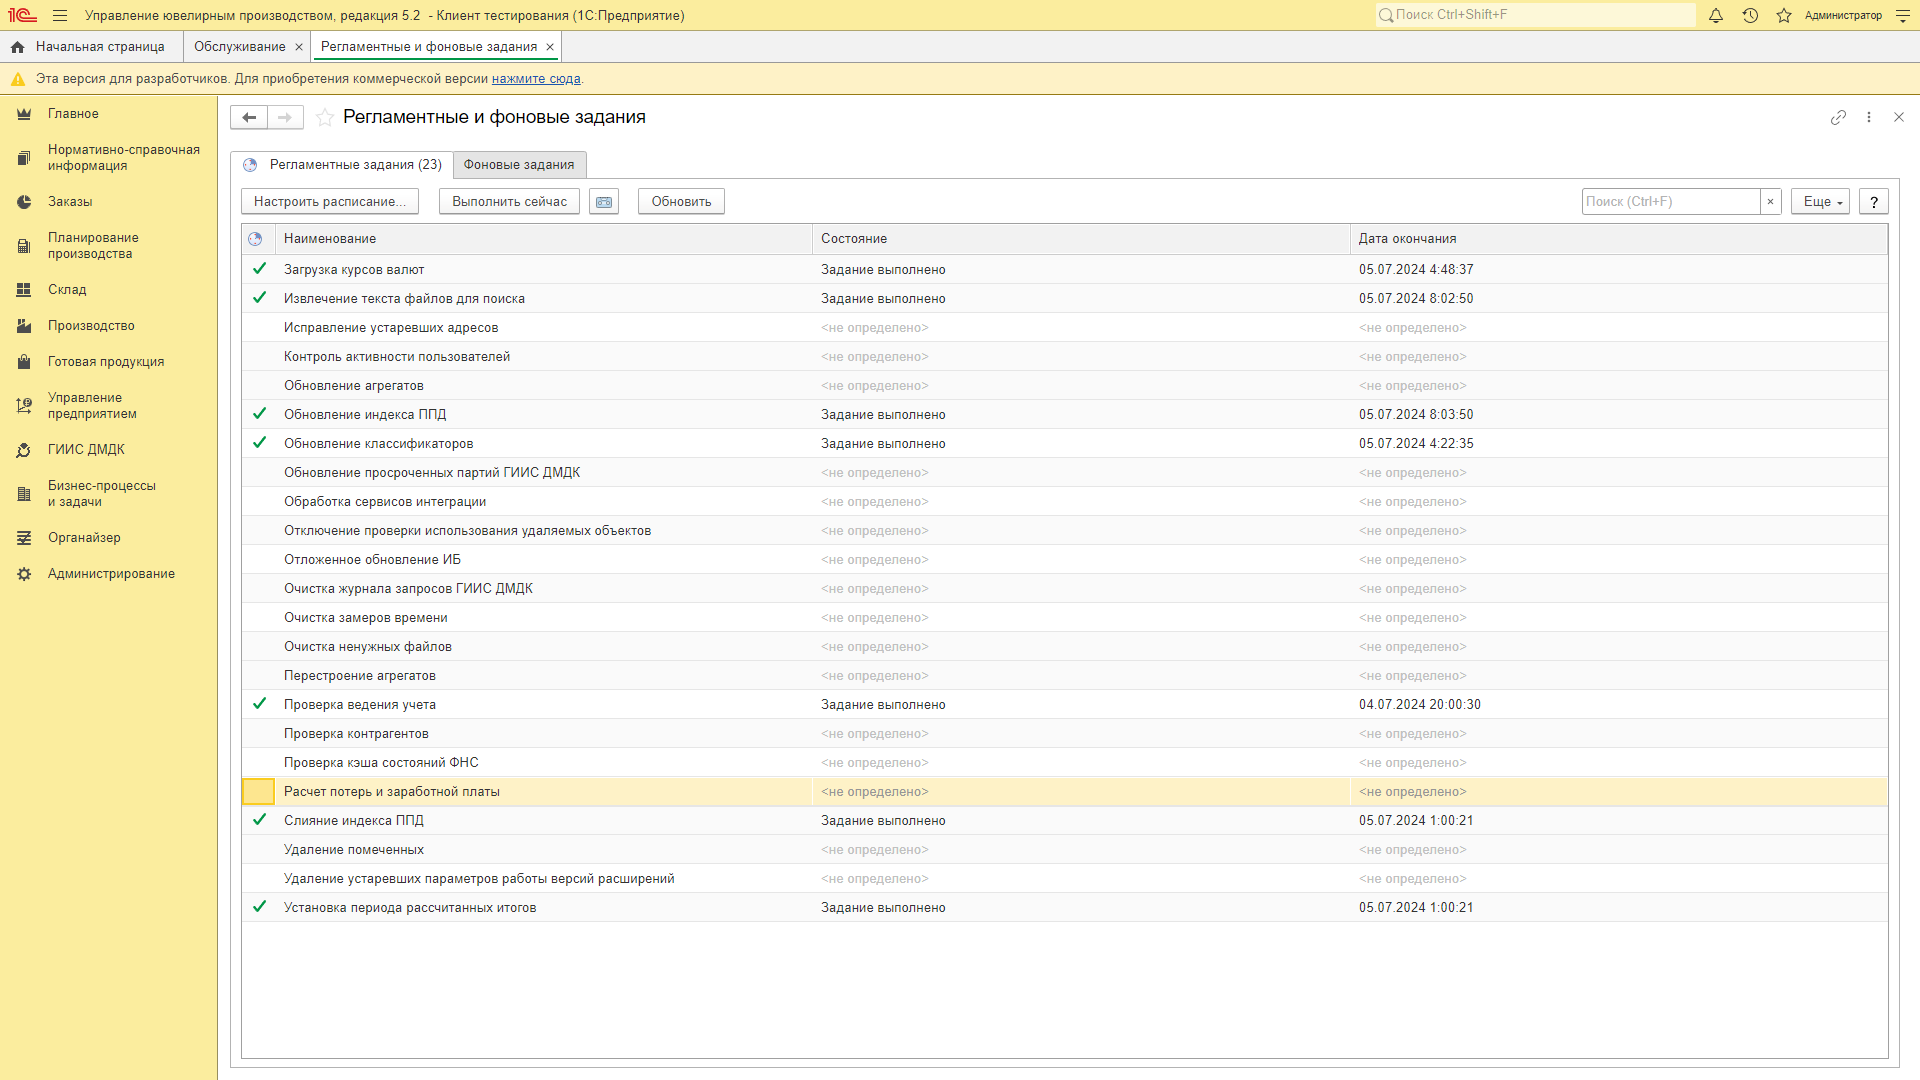
Task: Open help with the question mark button
Action: [x=1874, y=202]
